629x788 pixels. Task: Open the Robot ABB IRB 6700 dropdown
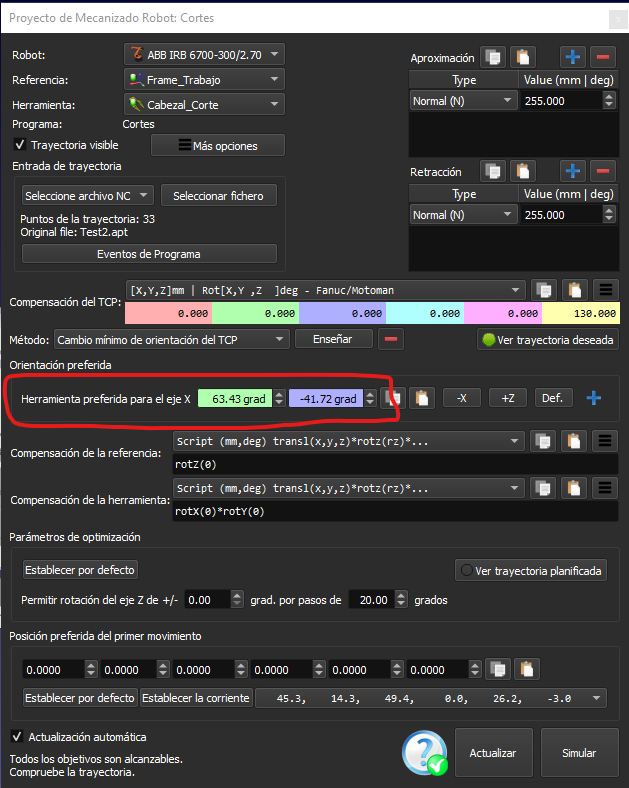[x=204, y=54]
